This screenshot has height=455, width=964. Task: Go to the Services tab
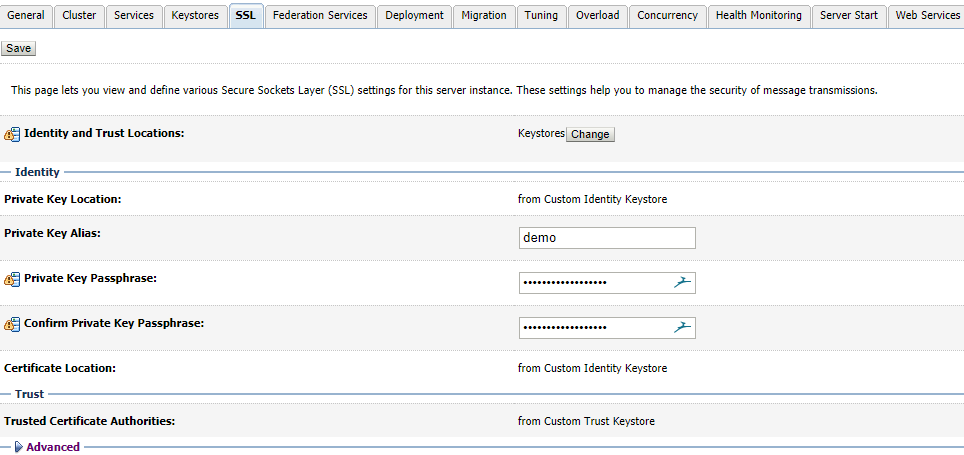click(x=133, y=16)
